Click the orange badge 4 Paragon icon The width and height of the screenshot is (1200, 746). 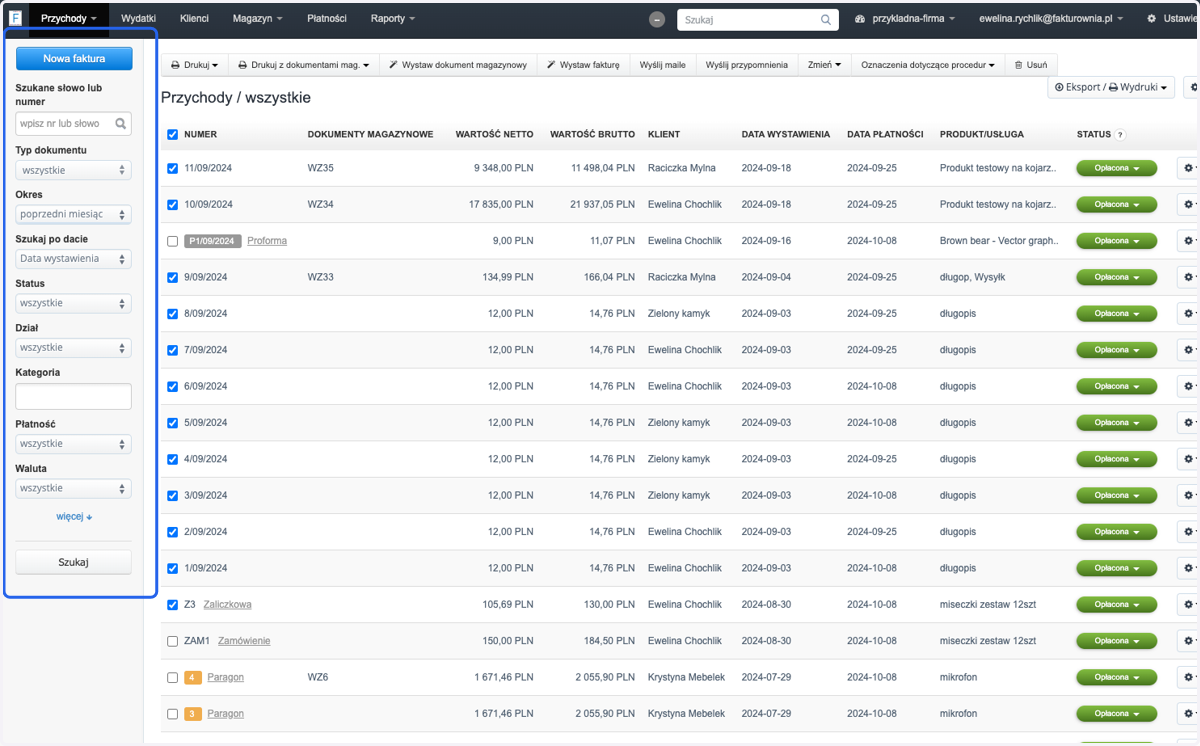click(193, 677)
